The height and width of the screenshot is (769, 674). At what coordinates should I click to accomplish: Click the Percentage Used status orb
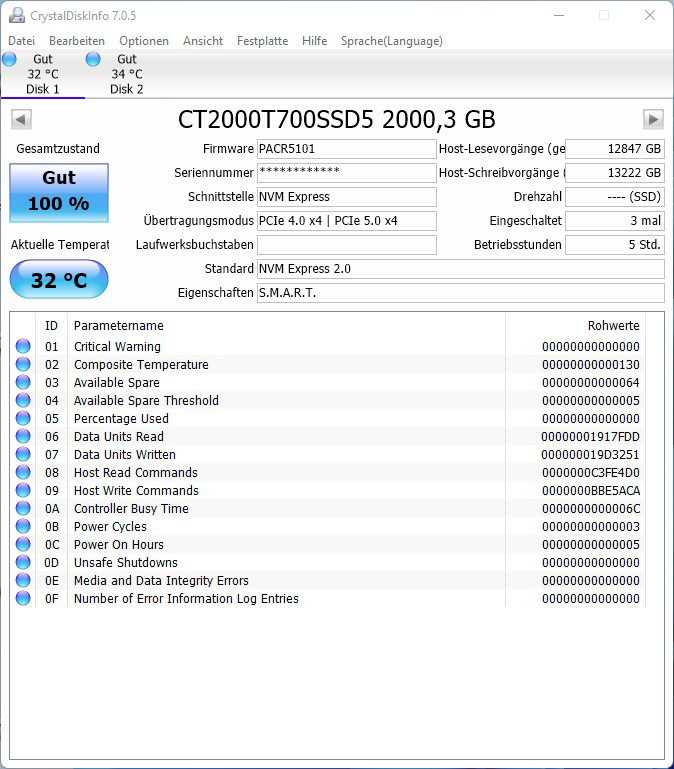coord(23,418)
